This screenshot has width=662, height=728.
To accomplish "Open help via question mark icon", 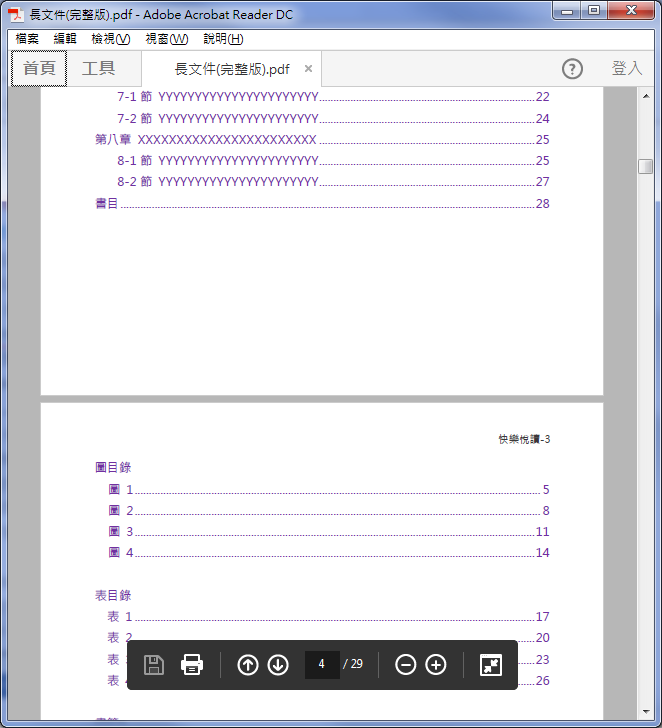I will (x=572, y=69).
